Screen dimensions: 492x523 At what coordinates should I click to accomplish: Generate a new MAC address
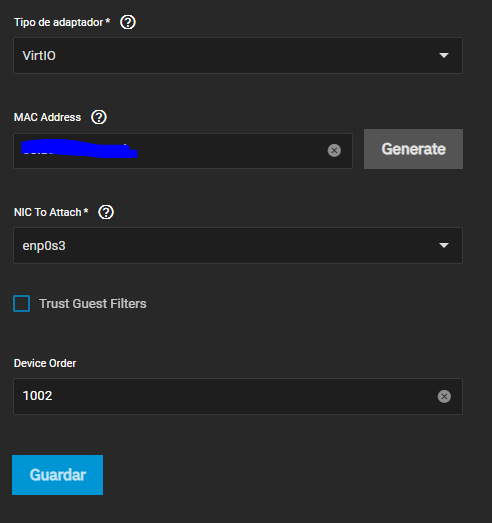tap(413, 149)
